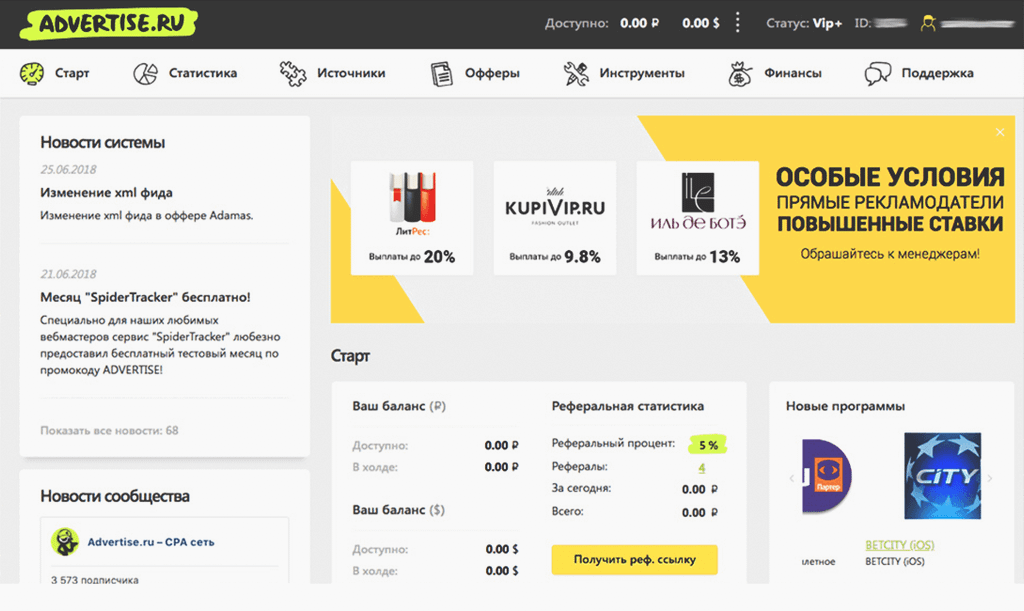This screenshot has width=1024, height=611.
Task: Click the speech bubbles Поддержка icon
Action: (x=878, y=73)
